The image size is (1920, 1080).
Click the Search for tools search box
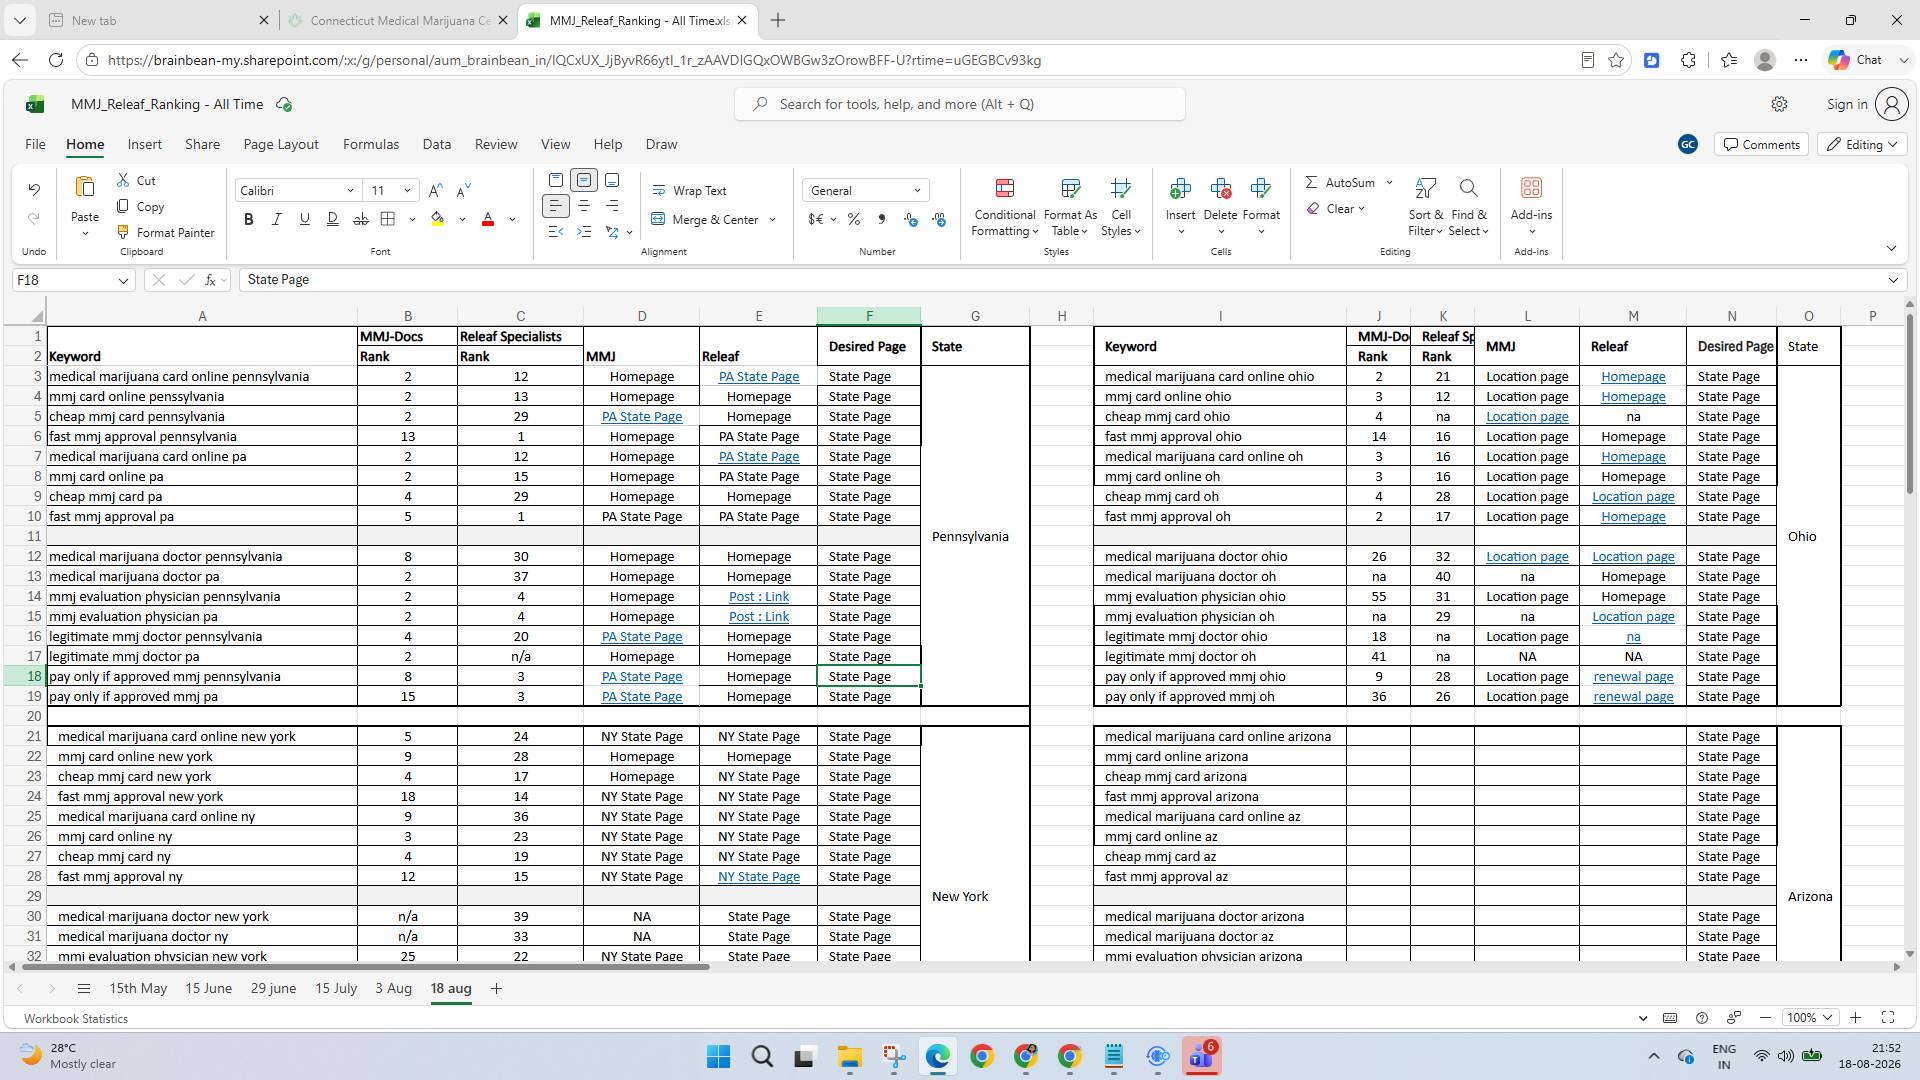960,104
